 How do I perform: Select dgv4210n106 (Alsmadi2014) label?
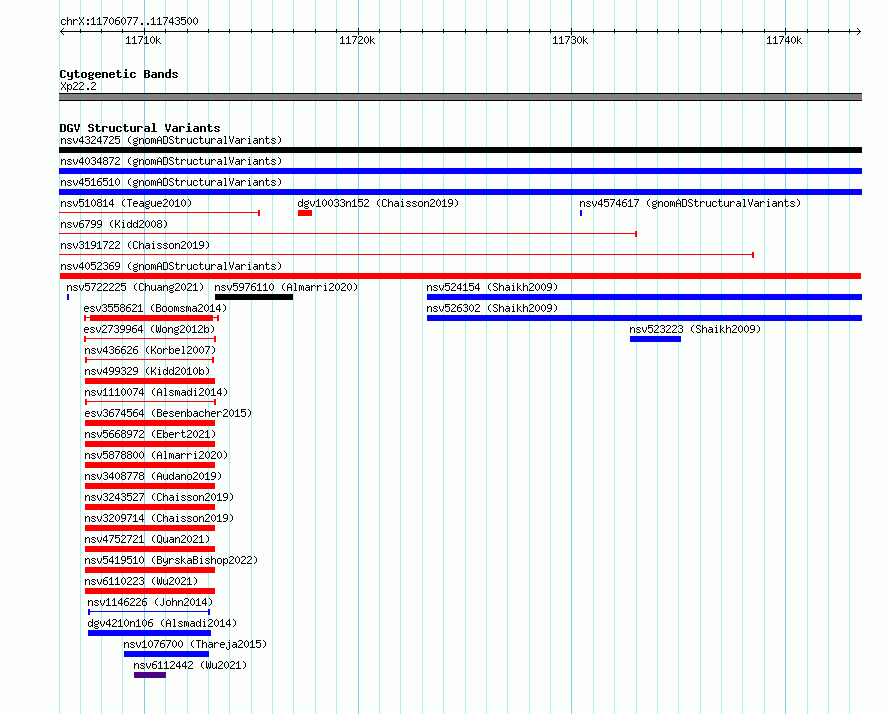(162, 623)
